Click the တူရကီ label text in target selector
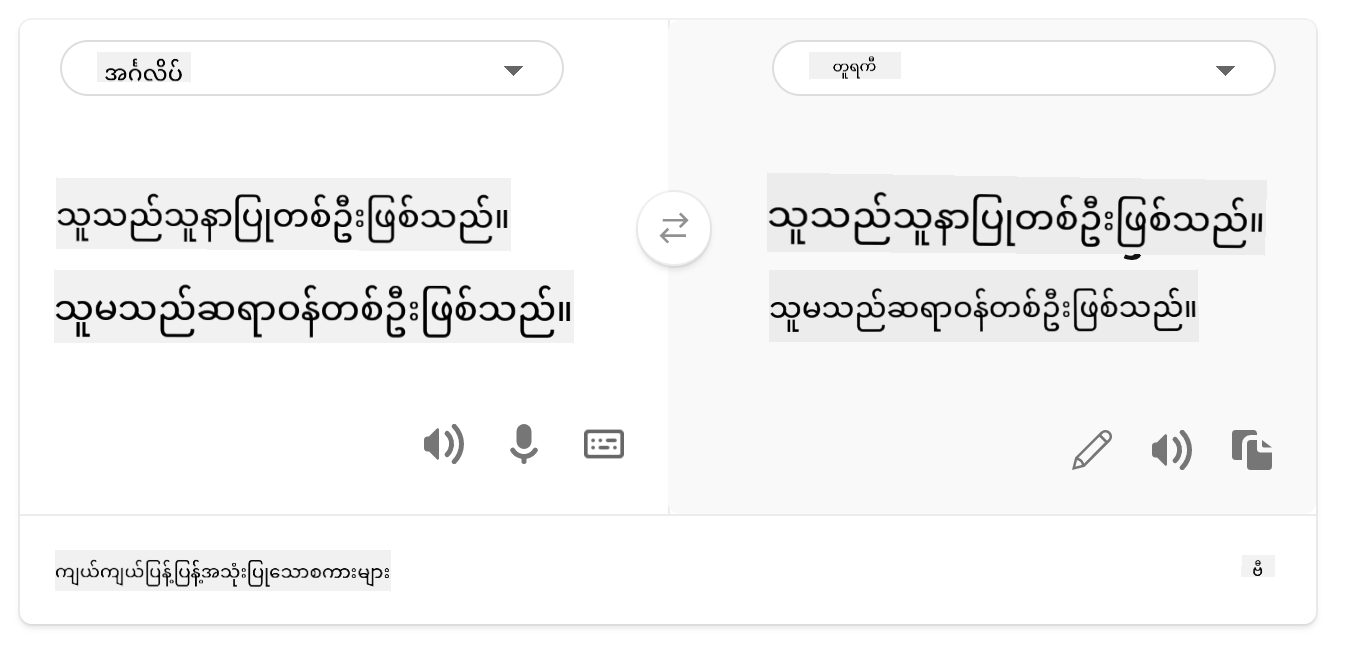The image size is (1350, 664). [855, 67]
